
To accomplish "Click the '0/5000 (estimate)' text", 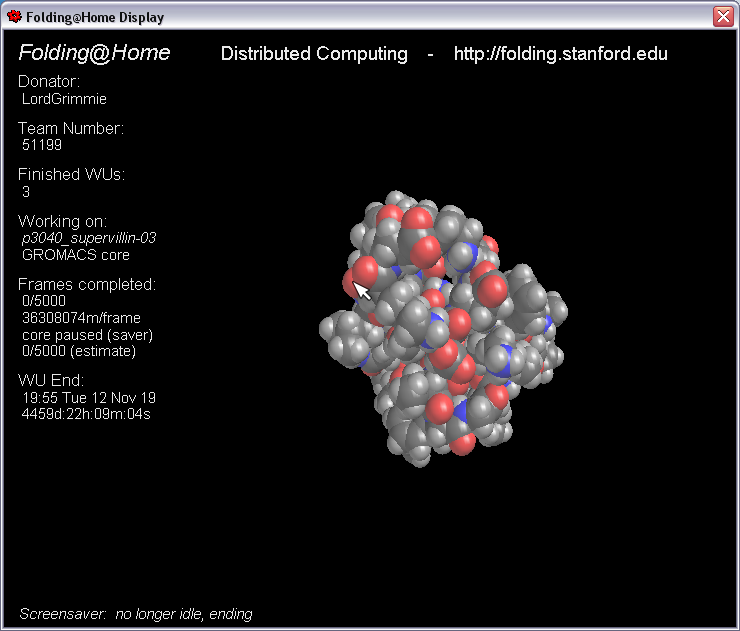I will point(79,351).
